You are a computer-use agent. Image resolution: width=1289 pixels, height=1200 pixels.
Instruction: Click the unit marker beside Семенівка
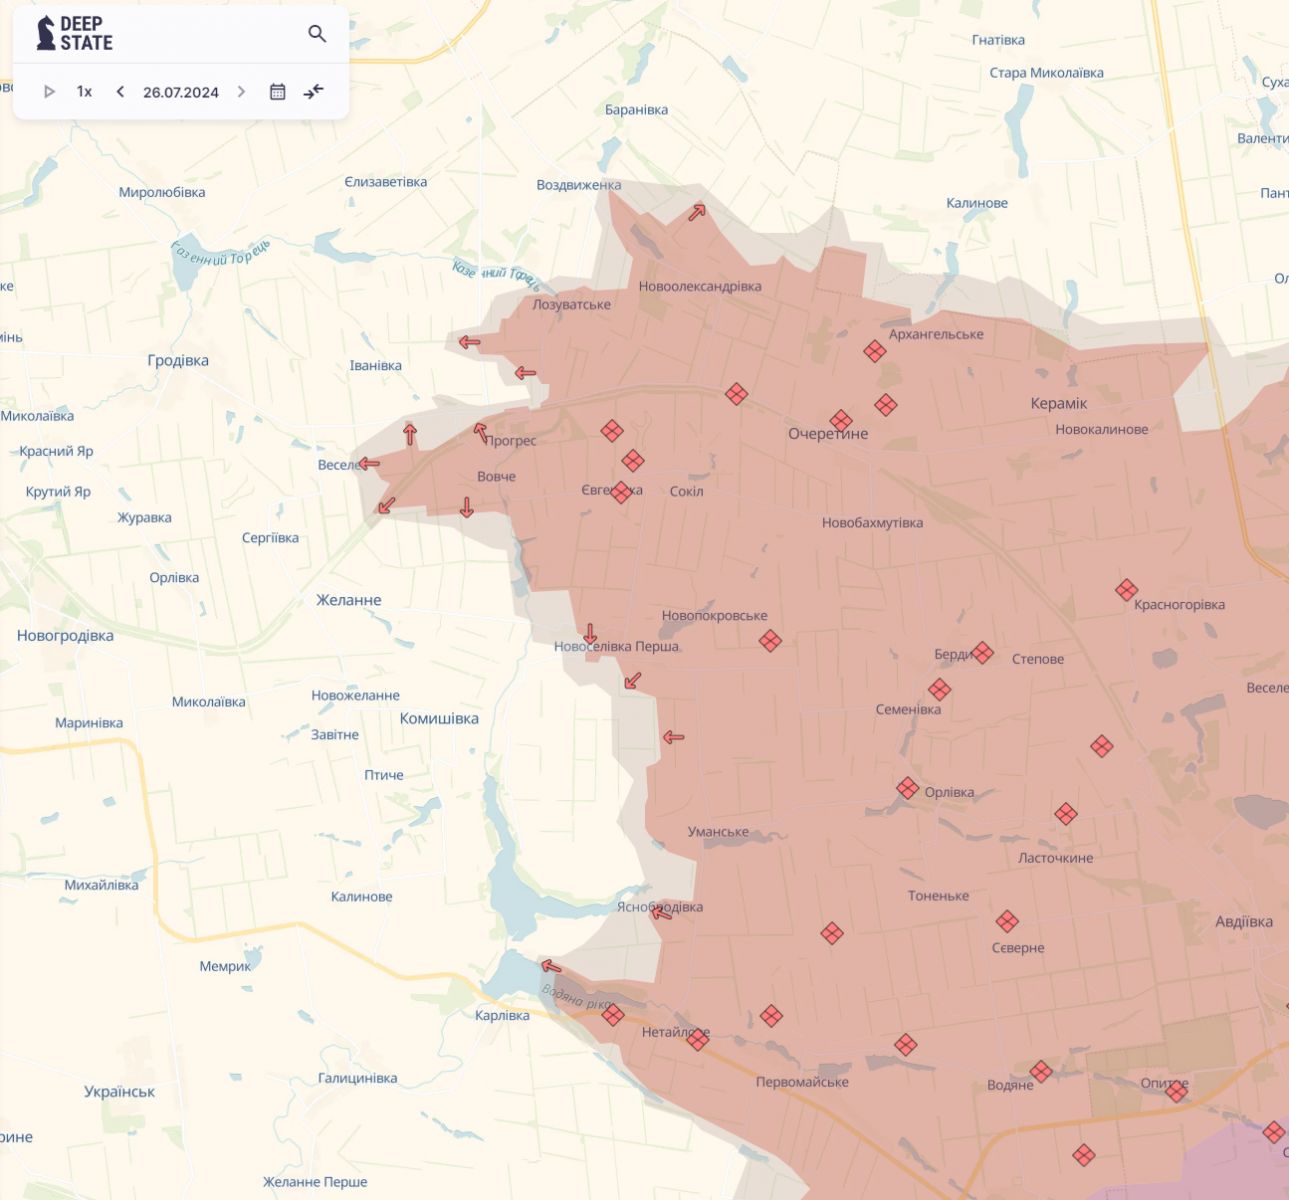(939, 689)
